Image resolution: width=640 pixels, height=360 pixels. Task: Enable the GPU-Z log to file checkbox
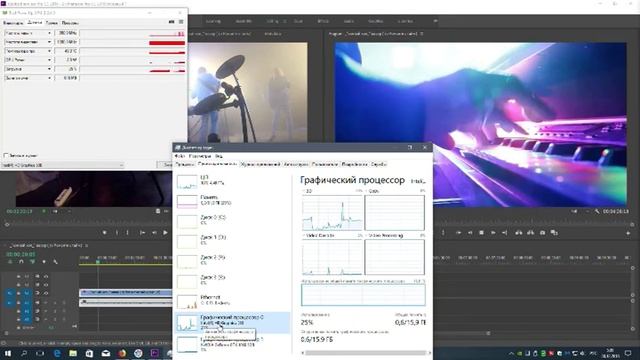(6, 156)
